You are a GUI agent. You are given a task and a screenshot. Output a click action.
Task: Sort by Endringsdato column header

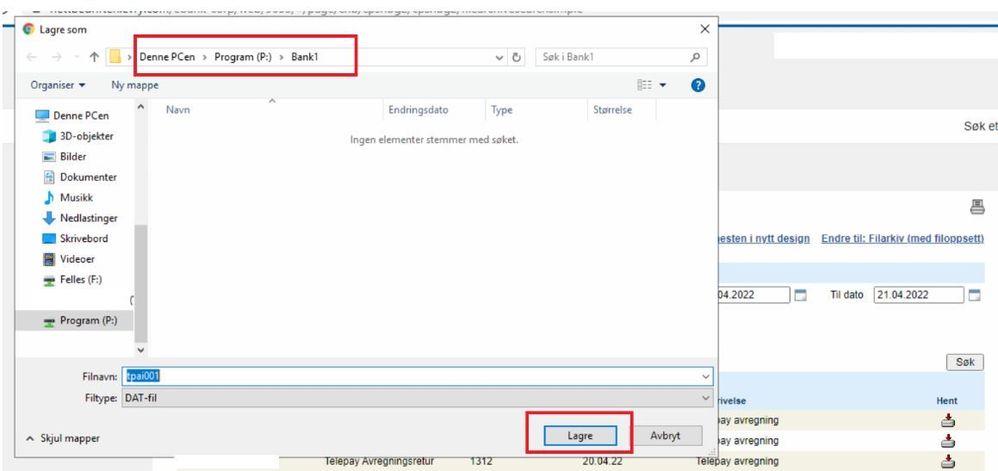pyautogui.click(x=418, y=109)
